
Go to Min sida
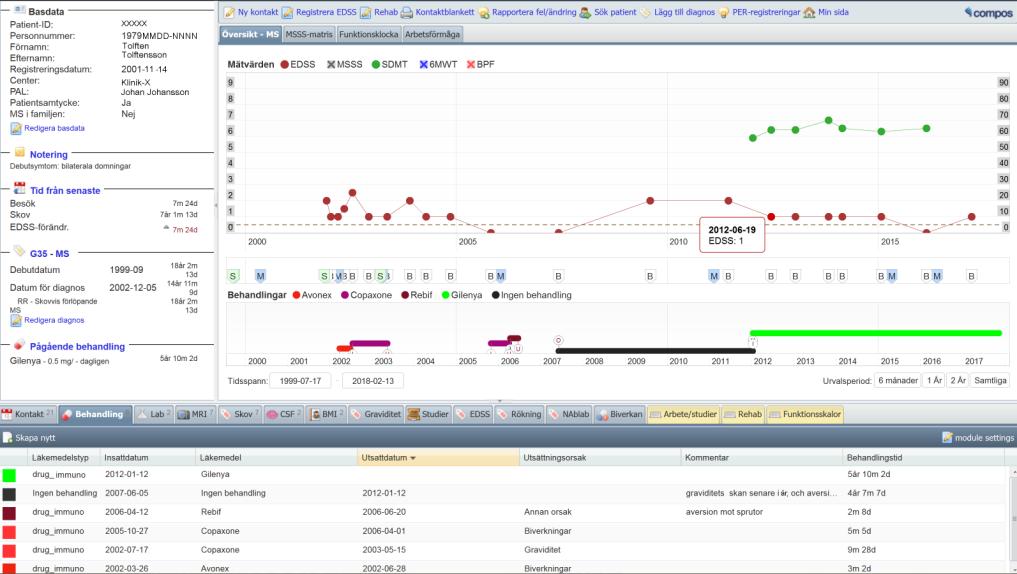point(826,12)
